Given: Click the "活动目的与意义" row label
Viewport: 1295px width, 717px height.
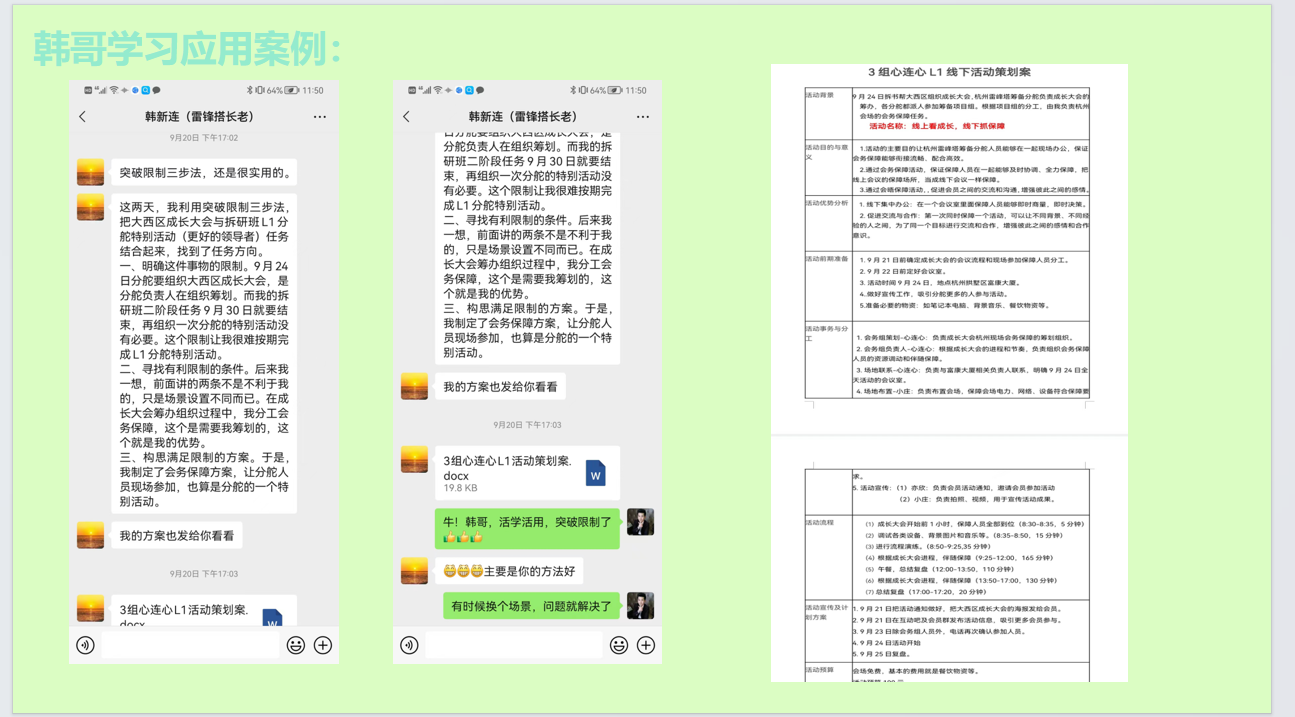Looking at the screenshot, I should click(827, 152).
